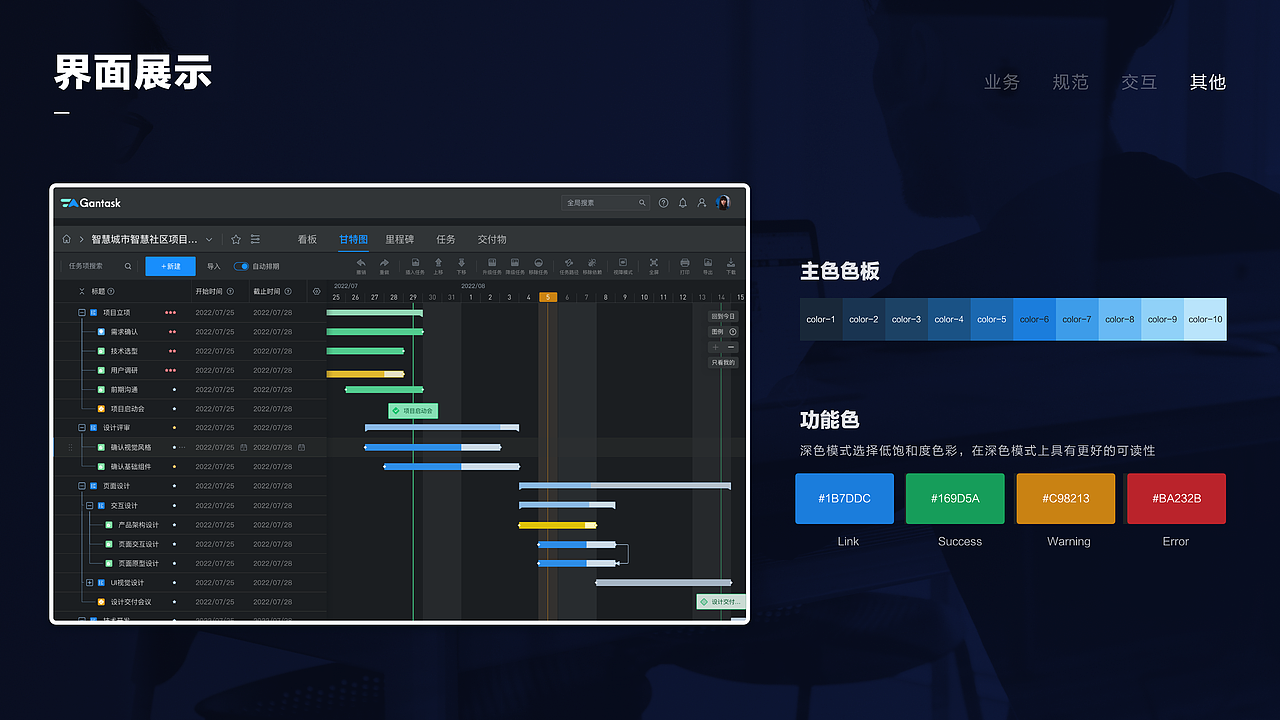The image size is (1280, 720).
Task: Click the 图例 legend button
Action: tap(723, 331)
